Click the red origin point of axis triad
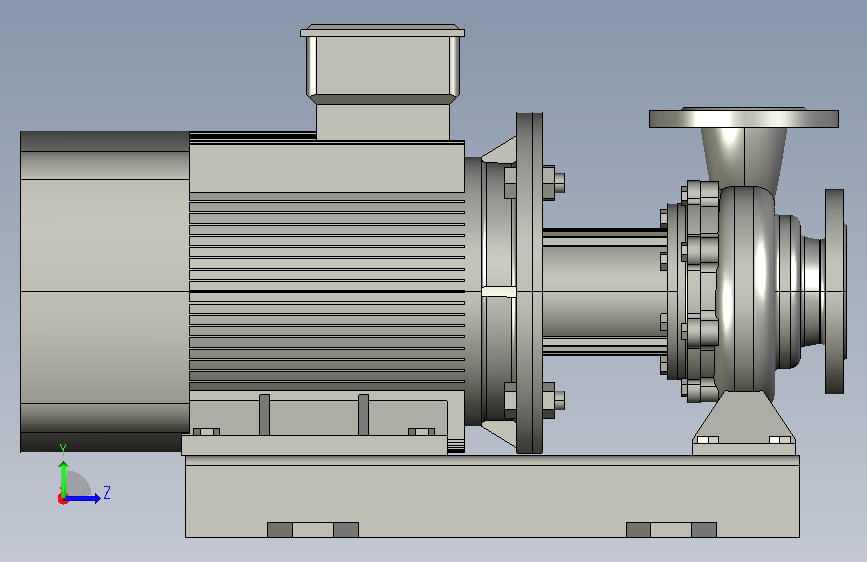This screenshot has height=562, width=867. 62,499
